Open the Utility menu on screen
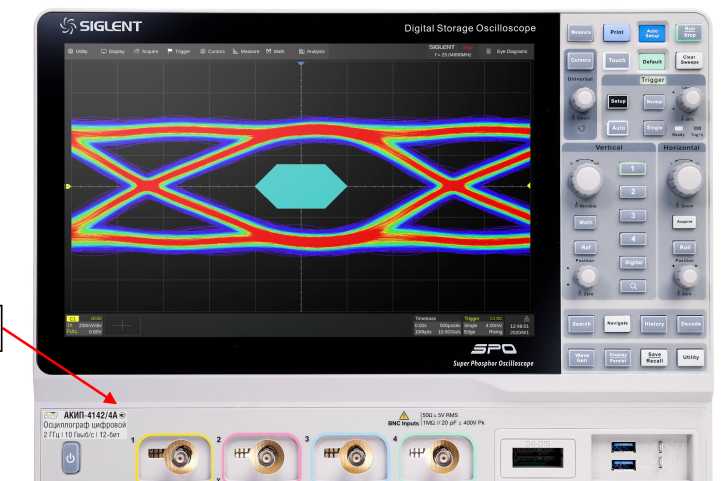721x481 pixels. 76,51
